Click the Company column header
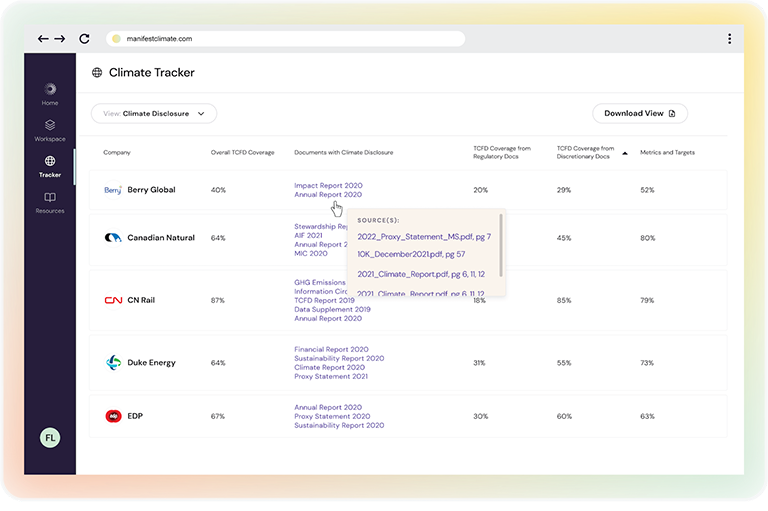The image size is (768, 511). (117, 152)
